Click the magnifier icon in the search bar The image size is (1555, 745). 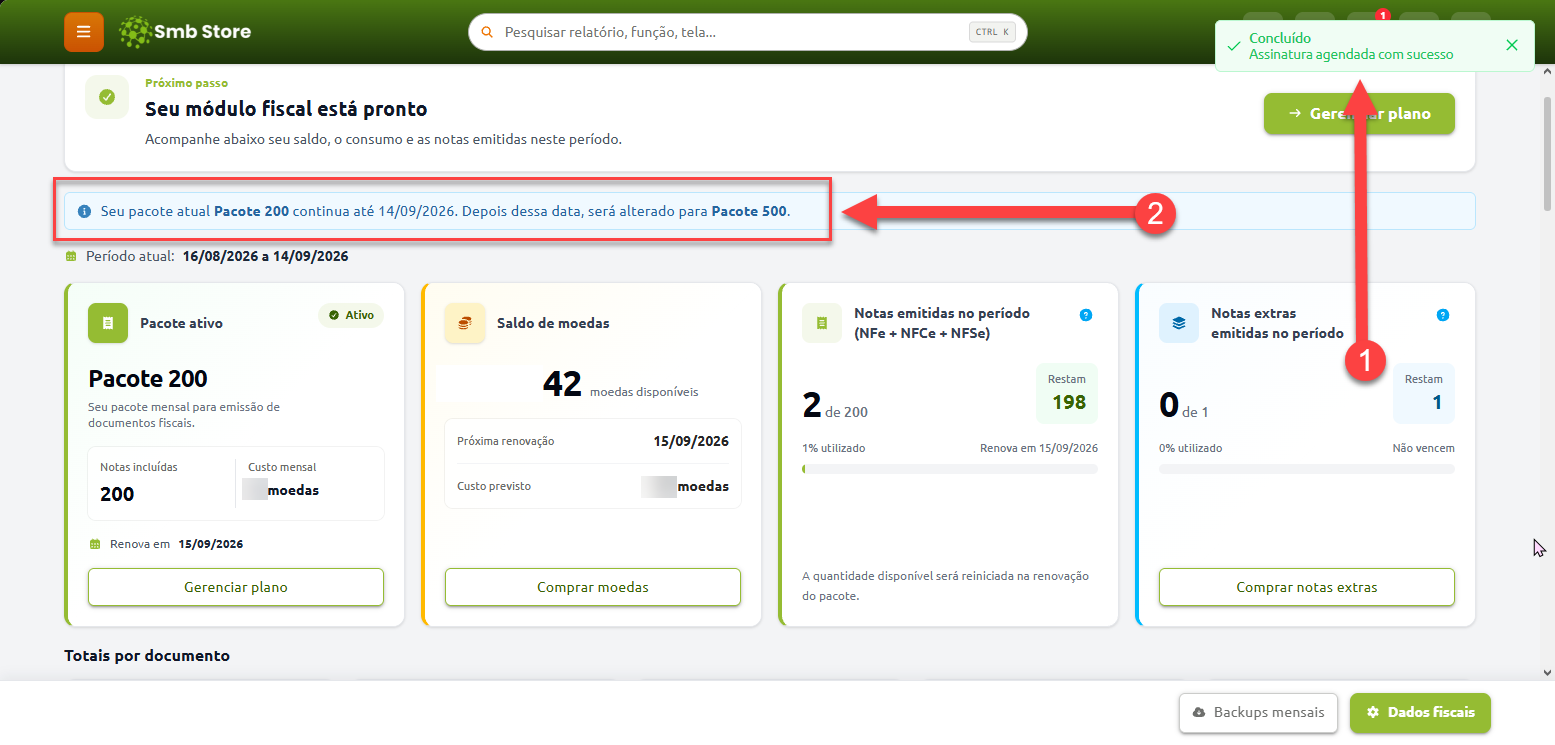(x=488, y=32)
